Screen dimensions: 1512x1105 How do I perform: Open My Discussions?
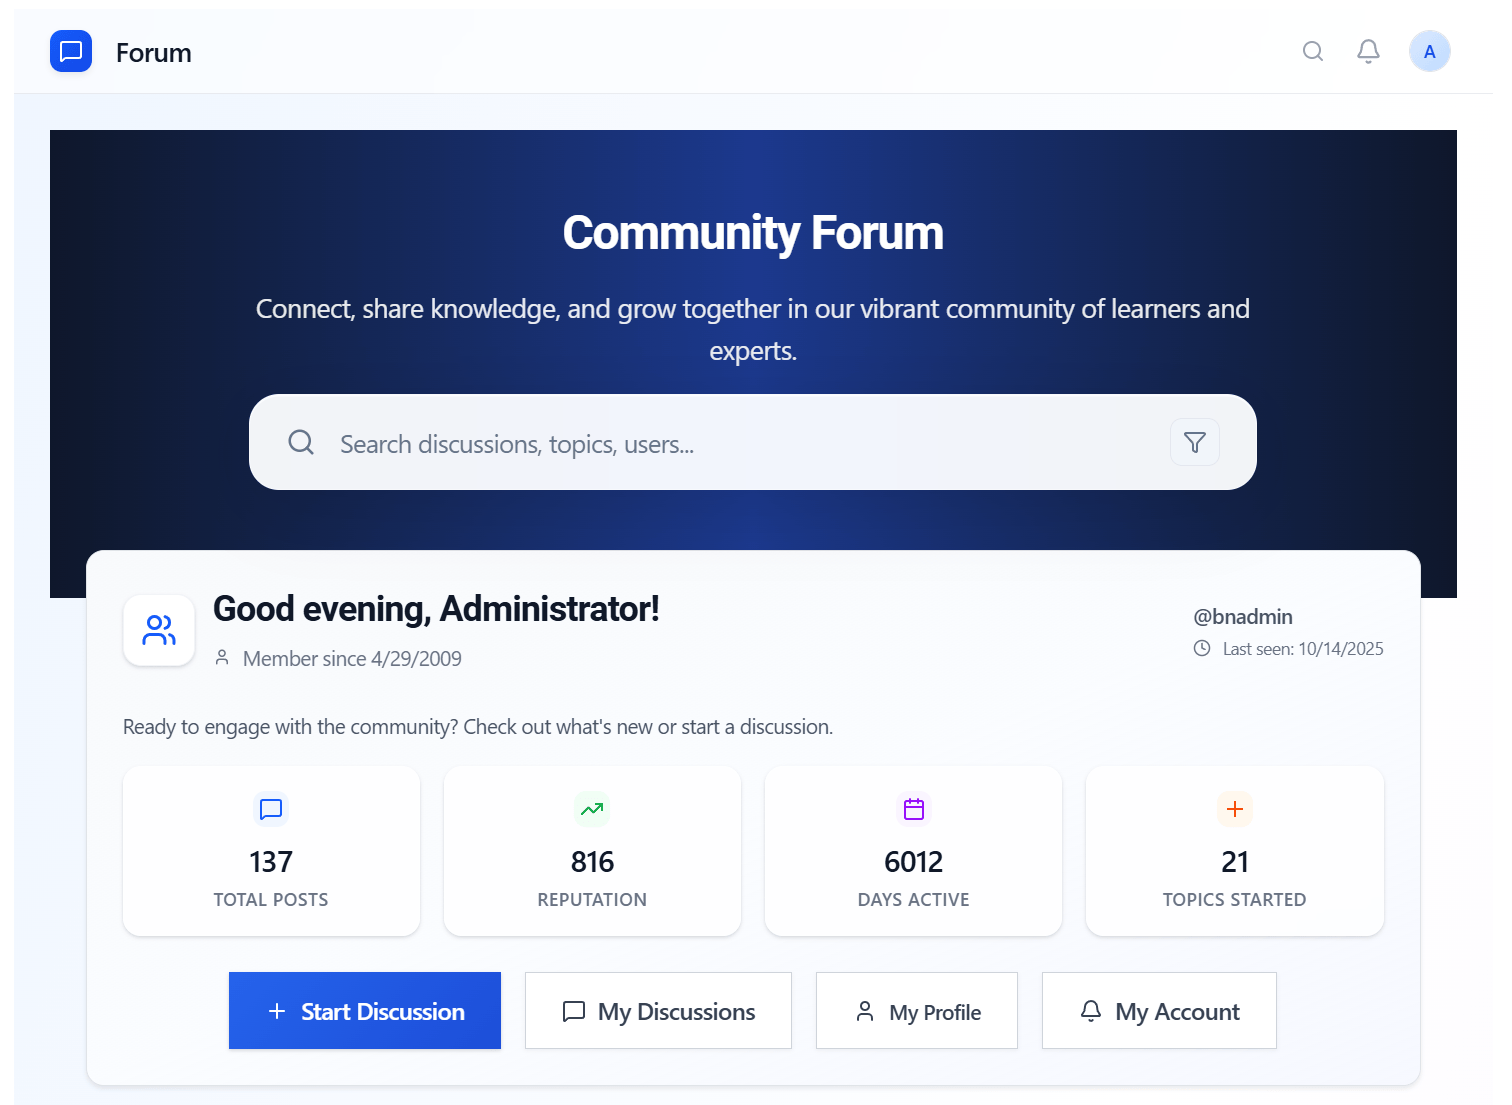(657, 1011)
